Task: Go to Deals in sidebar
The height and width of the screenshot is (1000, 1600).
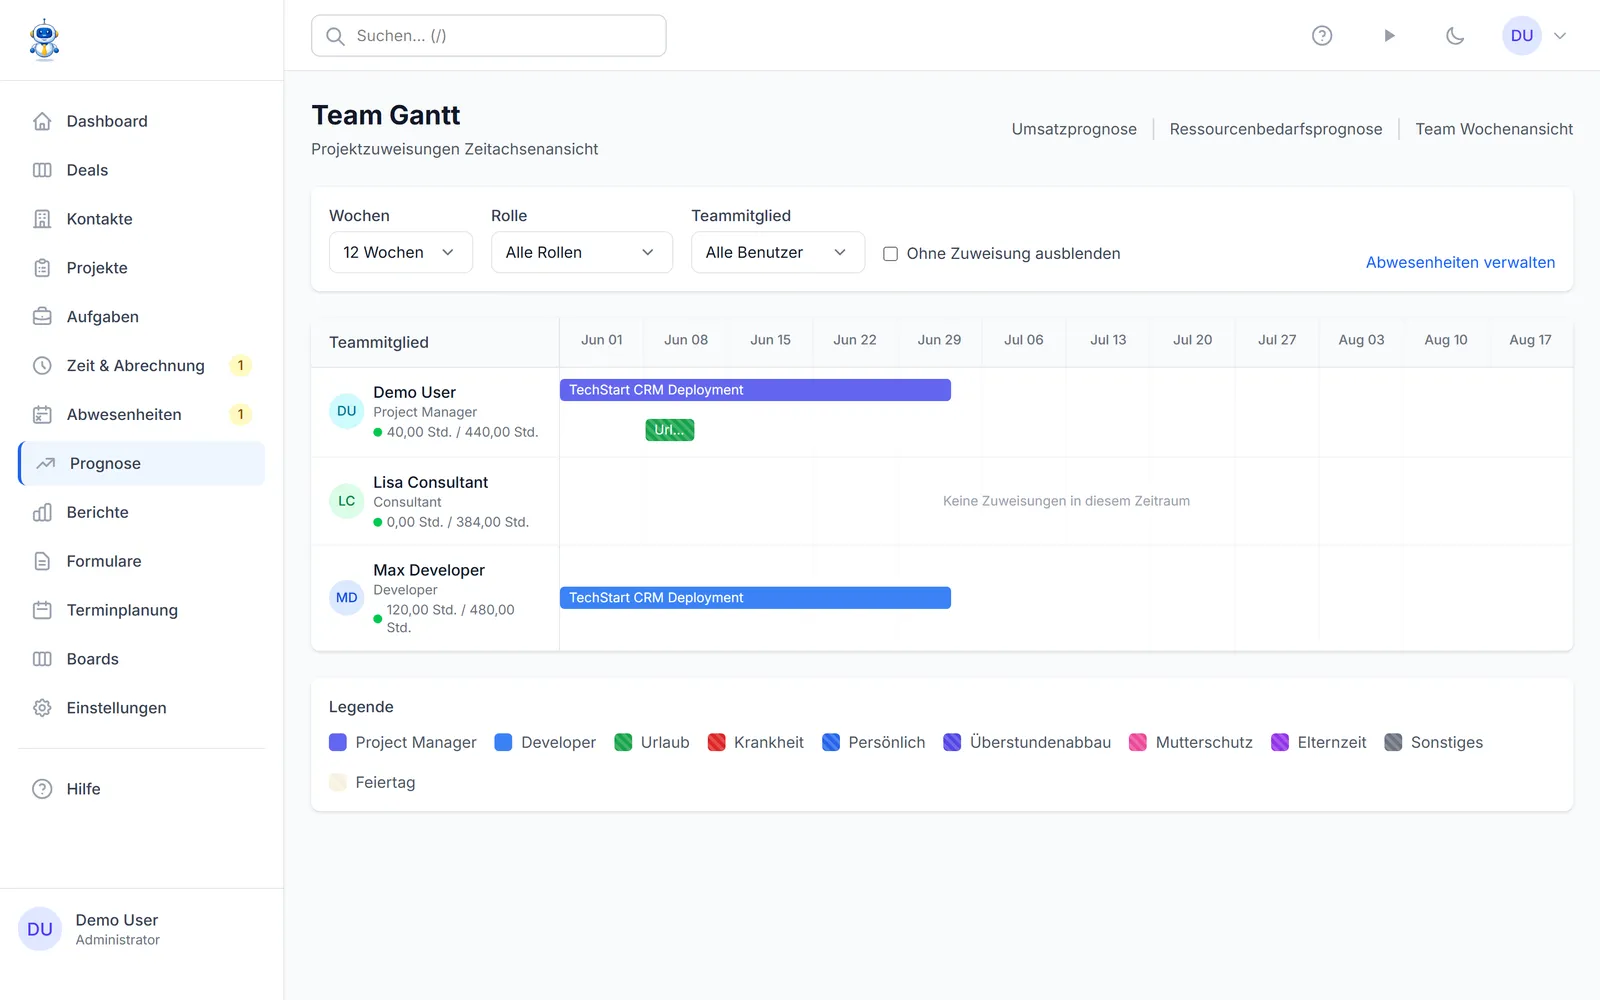Action: pos(141,170)
